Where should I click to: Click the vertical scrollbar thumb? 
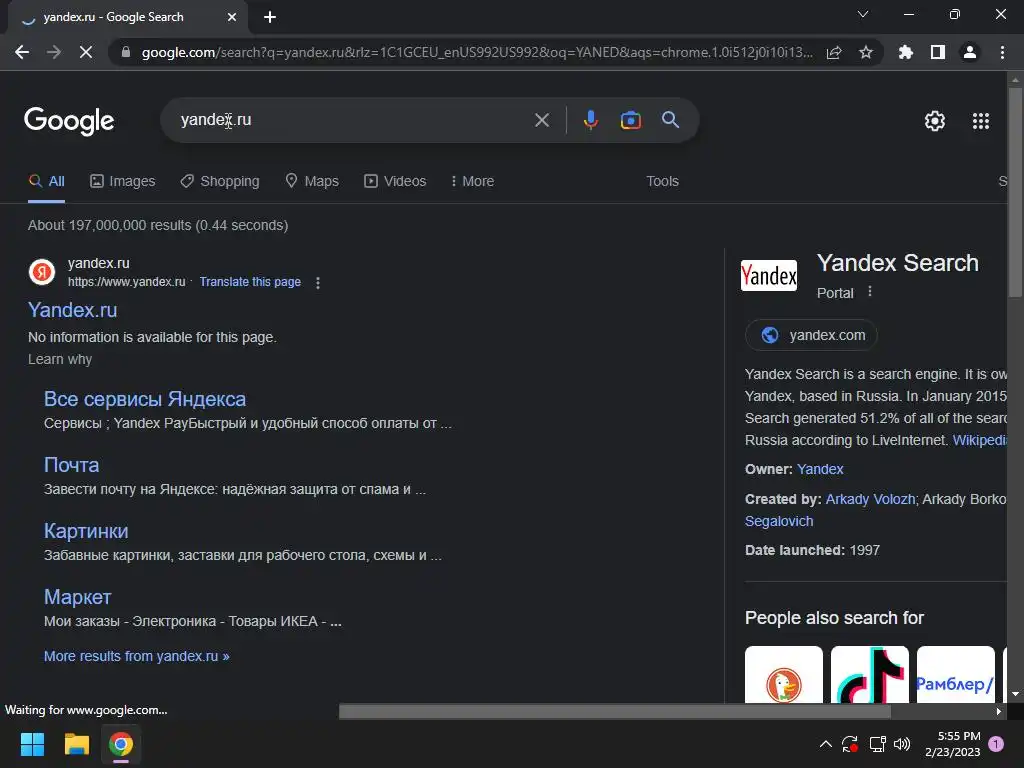(x=1015, y=191)
